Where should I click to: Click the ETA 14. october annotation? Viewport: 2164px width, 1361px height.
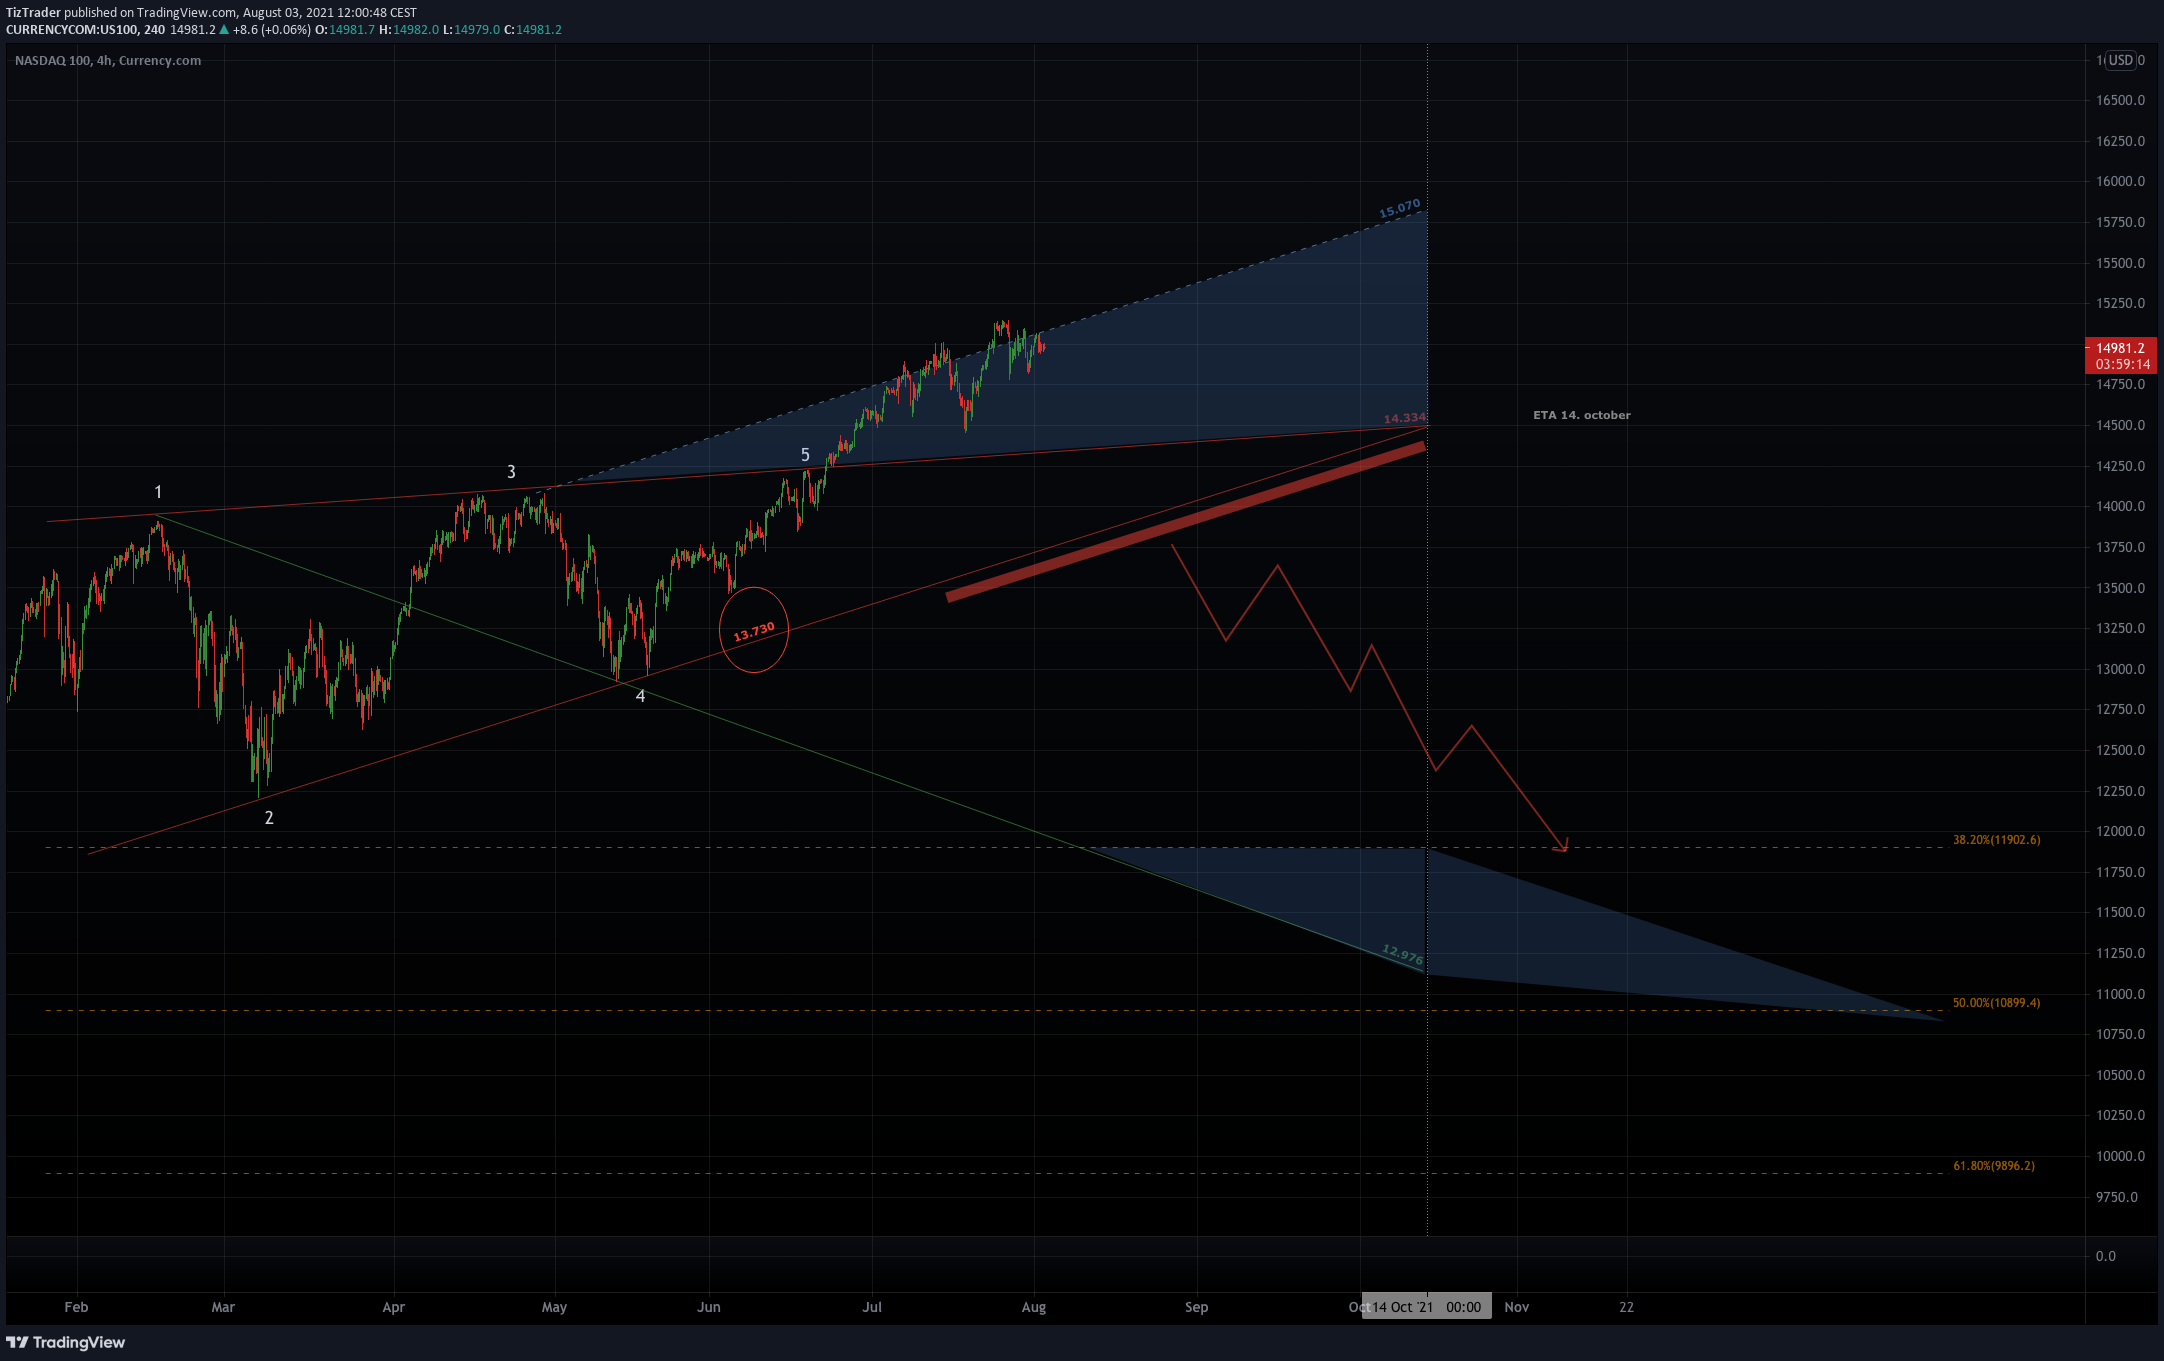1581,415
